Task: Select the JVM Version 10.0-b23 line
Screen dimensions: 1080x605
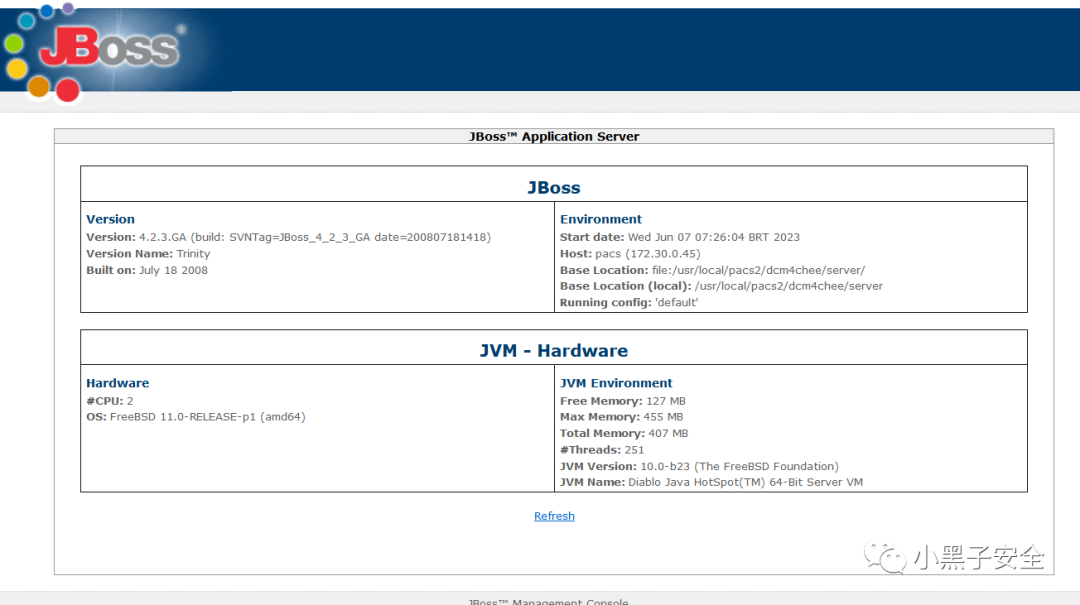Action: (699, 466)
